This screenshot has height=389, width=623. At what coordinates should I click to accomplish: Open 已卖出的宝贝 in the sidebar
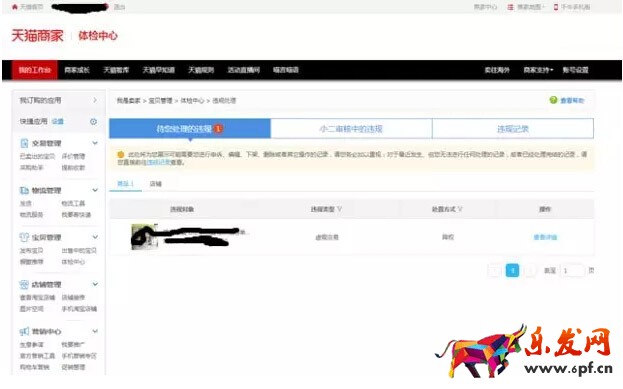pos(37,156)
